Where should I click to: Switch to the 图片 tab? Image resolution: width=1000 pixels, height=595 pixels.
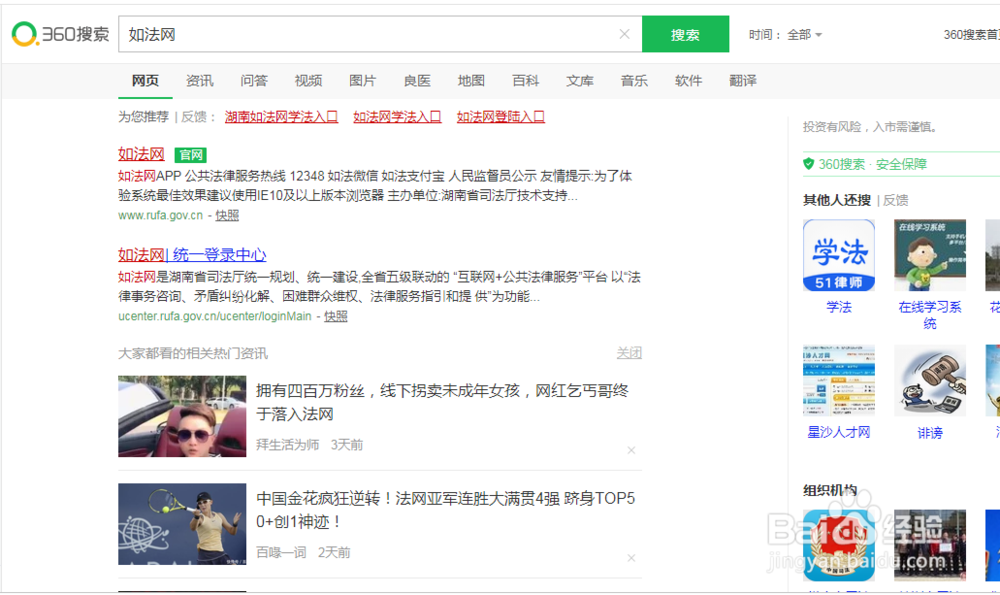pyautogui.click(x=362, y=80)
